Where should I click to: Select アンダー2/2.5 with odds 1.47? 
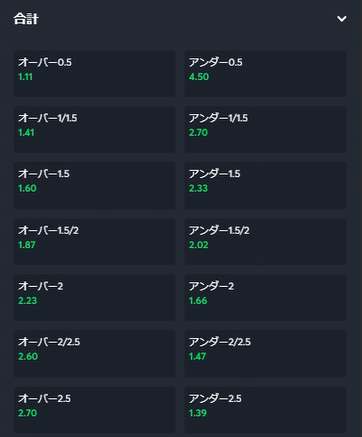pos(265,354)
